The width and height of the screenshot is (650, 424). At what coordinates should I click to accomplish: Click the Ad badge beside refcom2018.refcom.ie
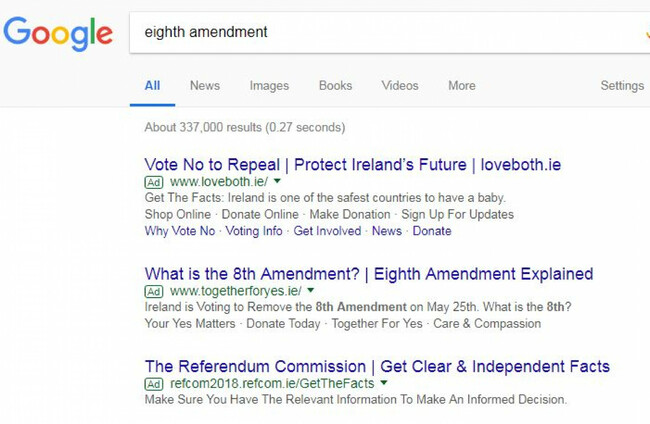153,384
